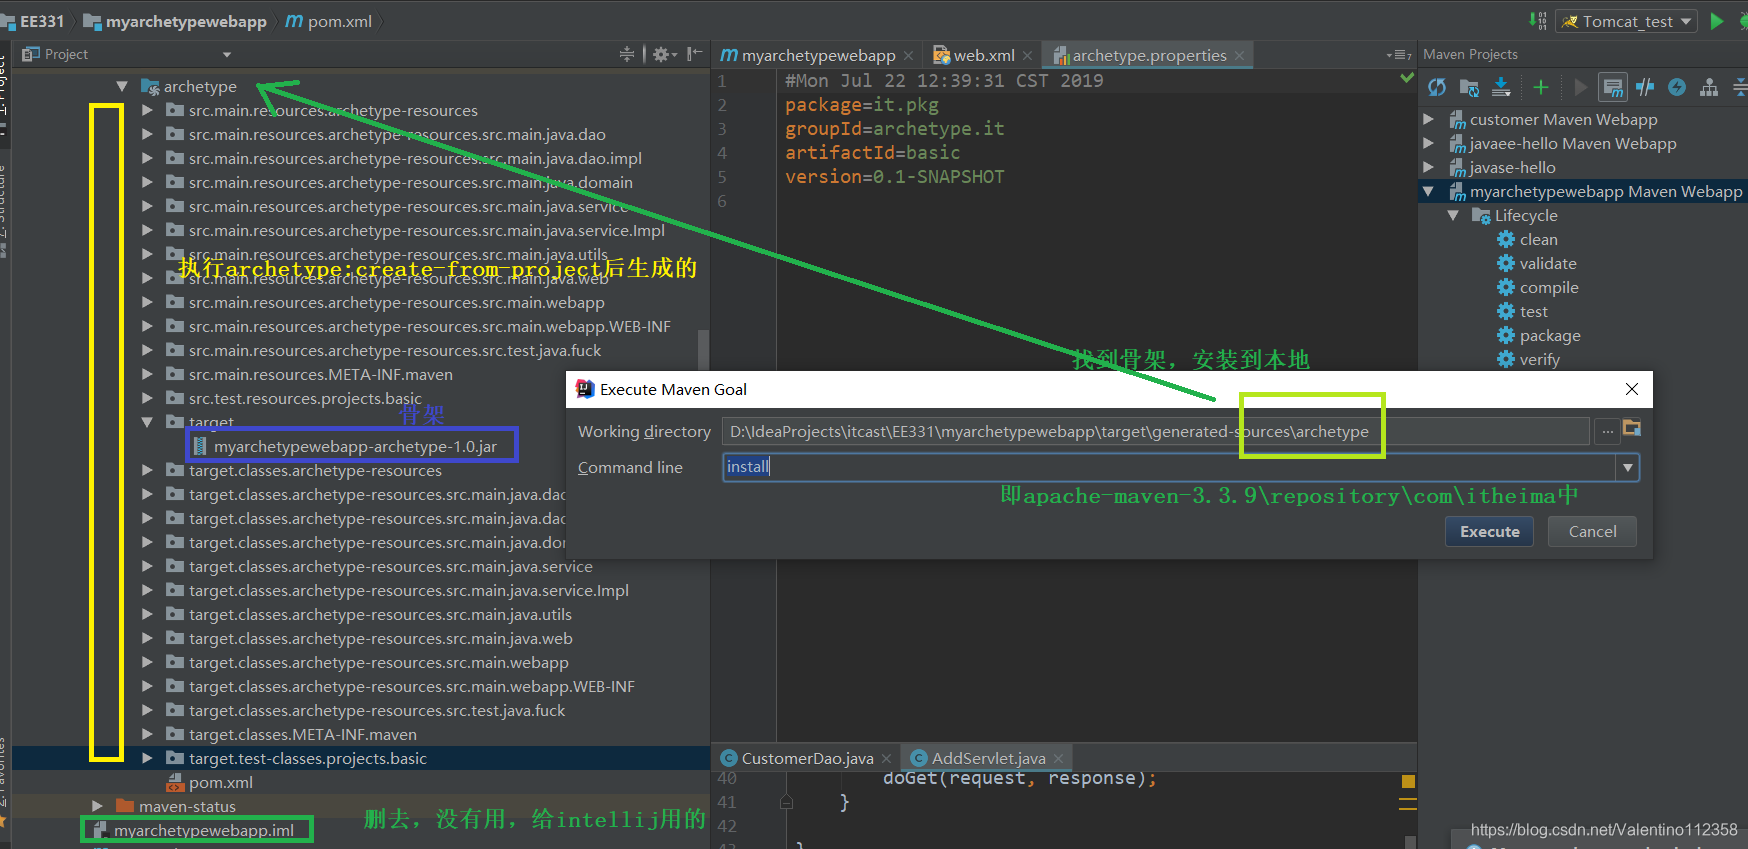Select Maven project folder icon in dialog
The width and height of the screenshot is (1748, 849).
[1632, 429]
